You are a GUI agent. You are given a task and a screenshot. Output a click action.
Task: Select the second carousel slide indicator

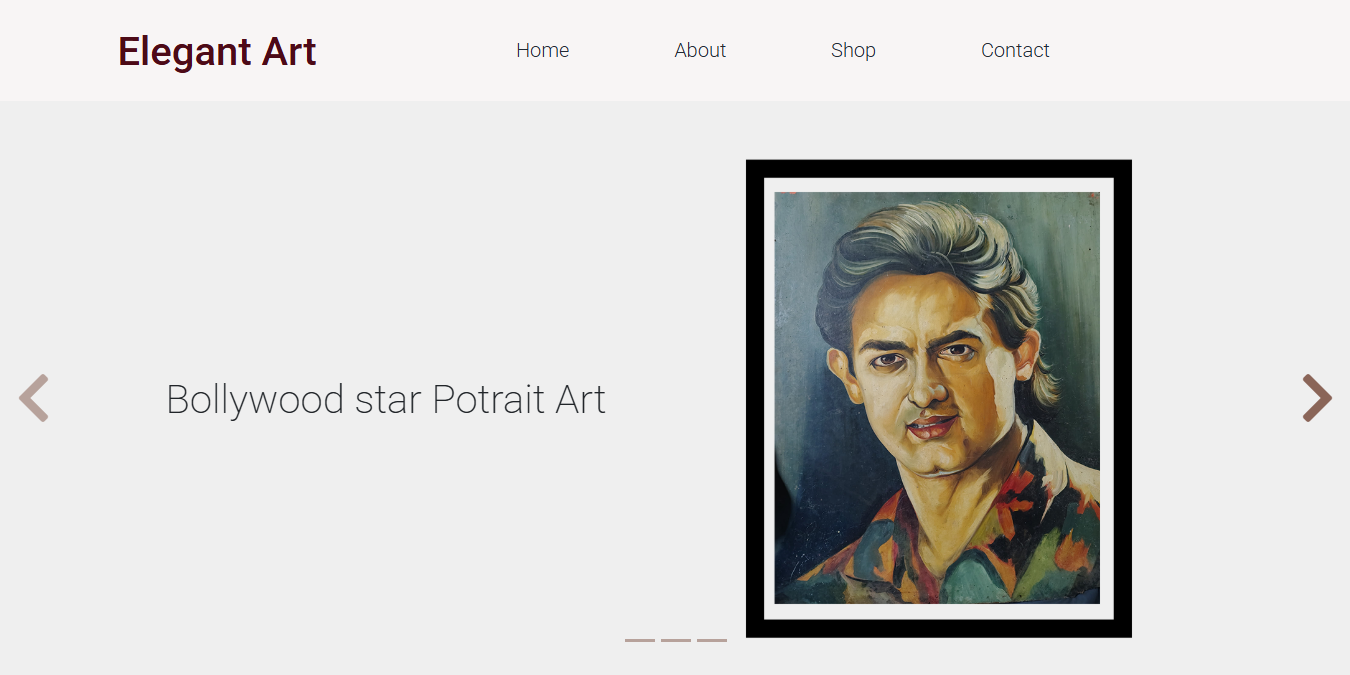676,640
